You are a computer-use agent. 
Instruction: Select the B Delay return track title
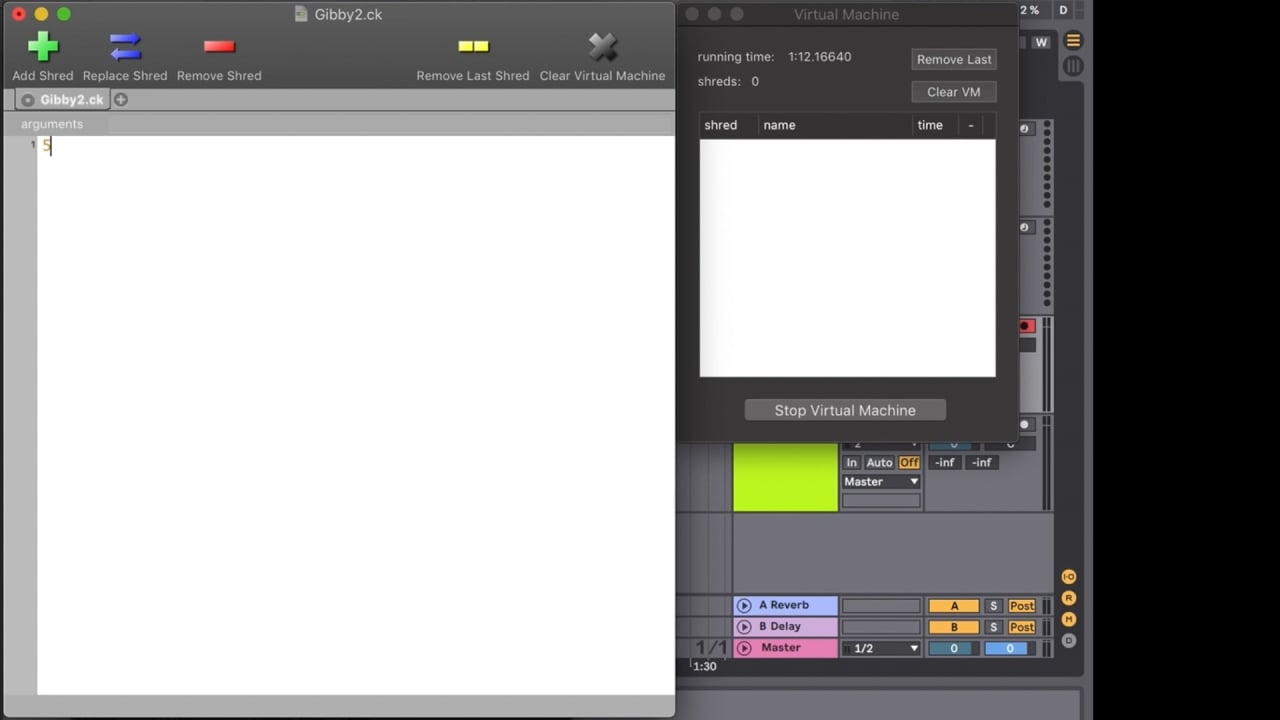pyautogui.click(x=780, y=627)
